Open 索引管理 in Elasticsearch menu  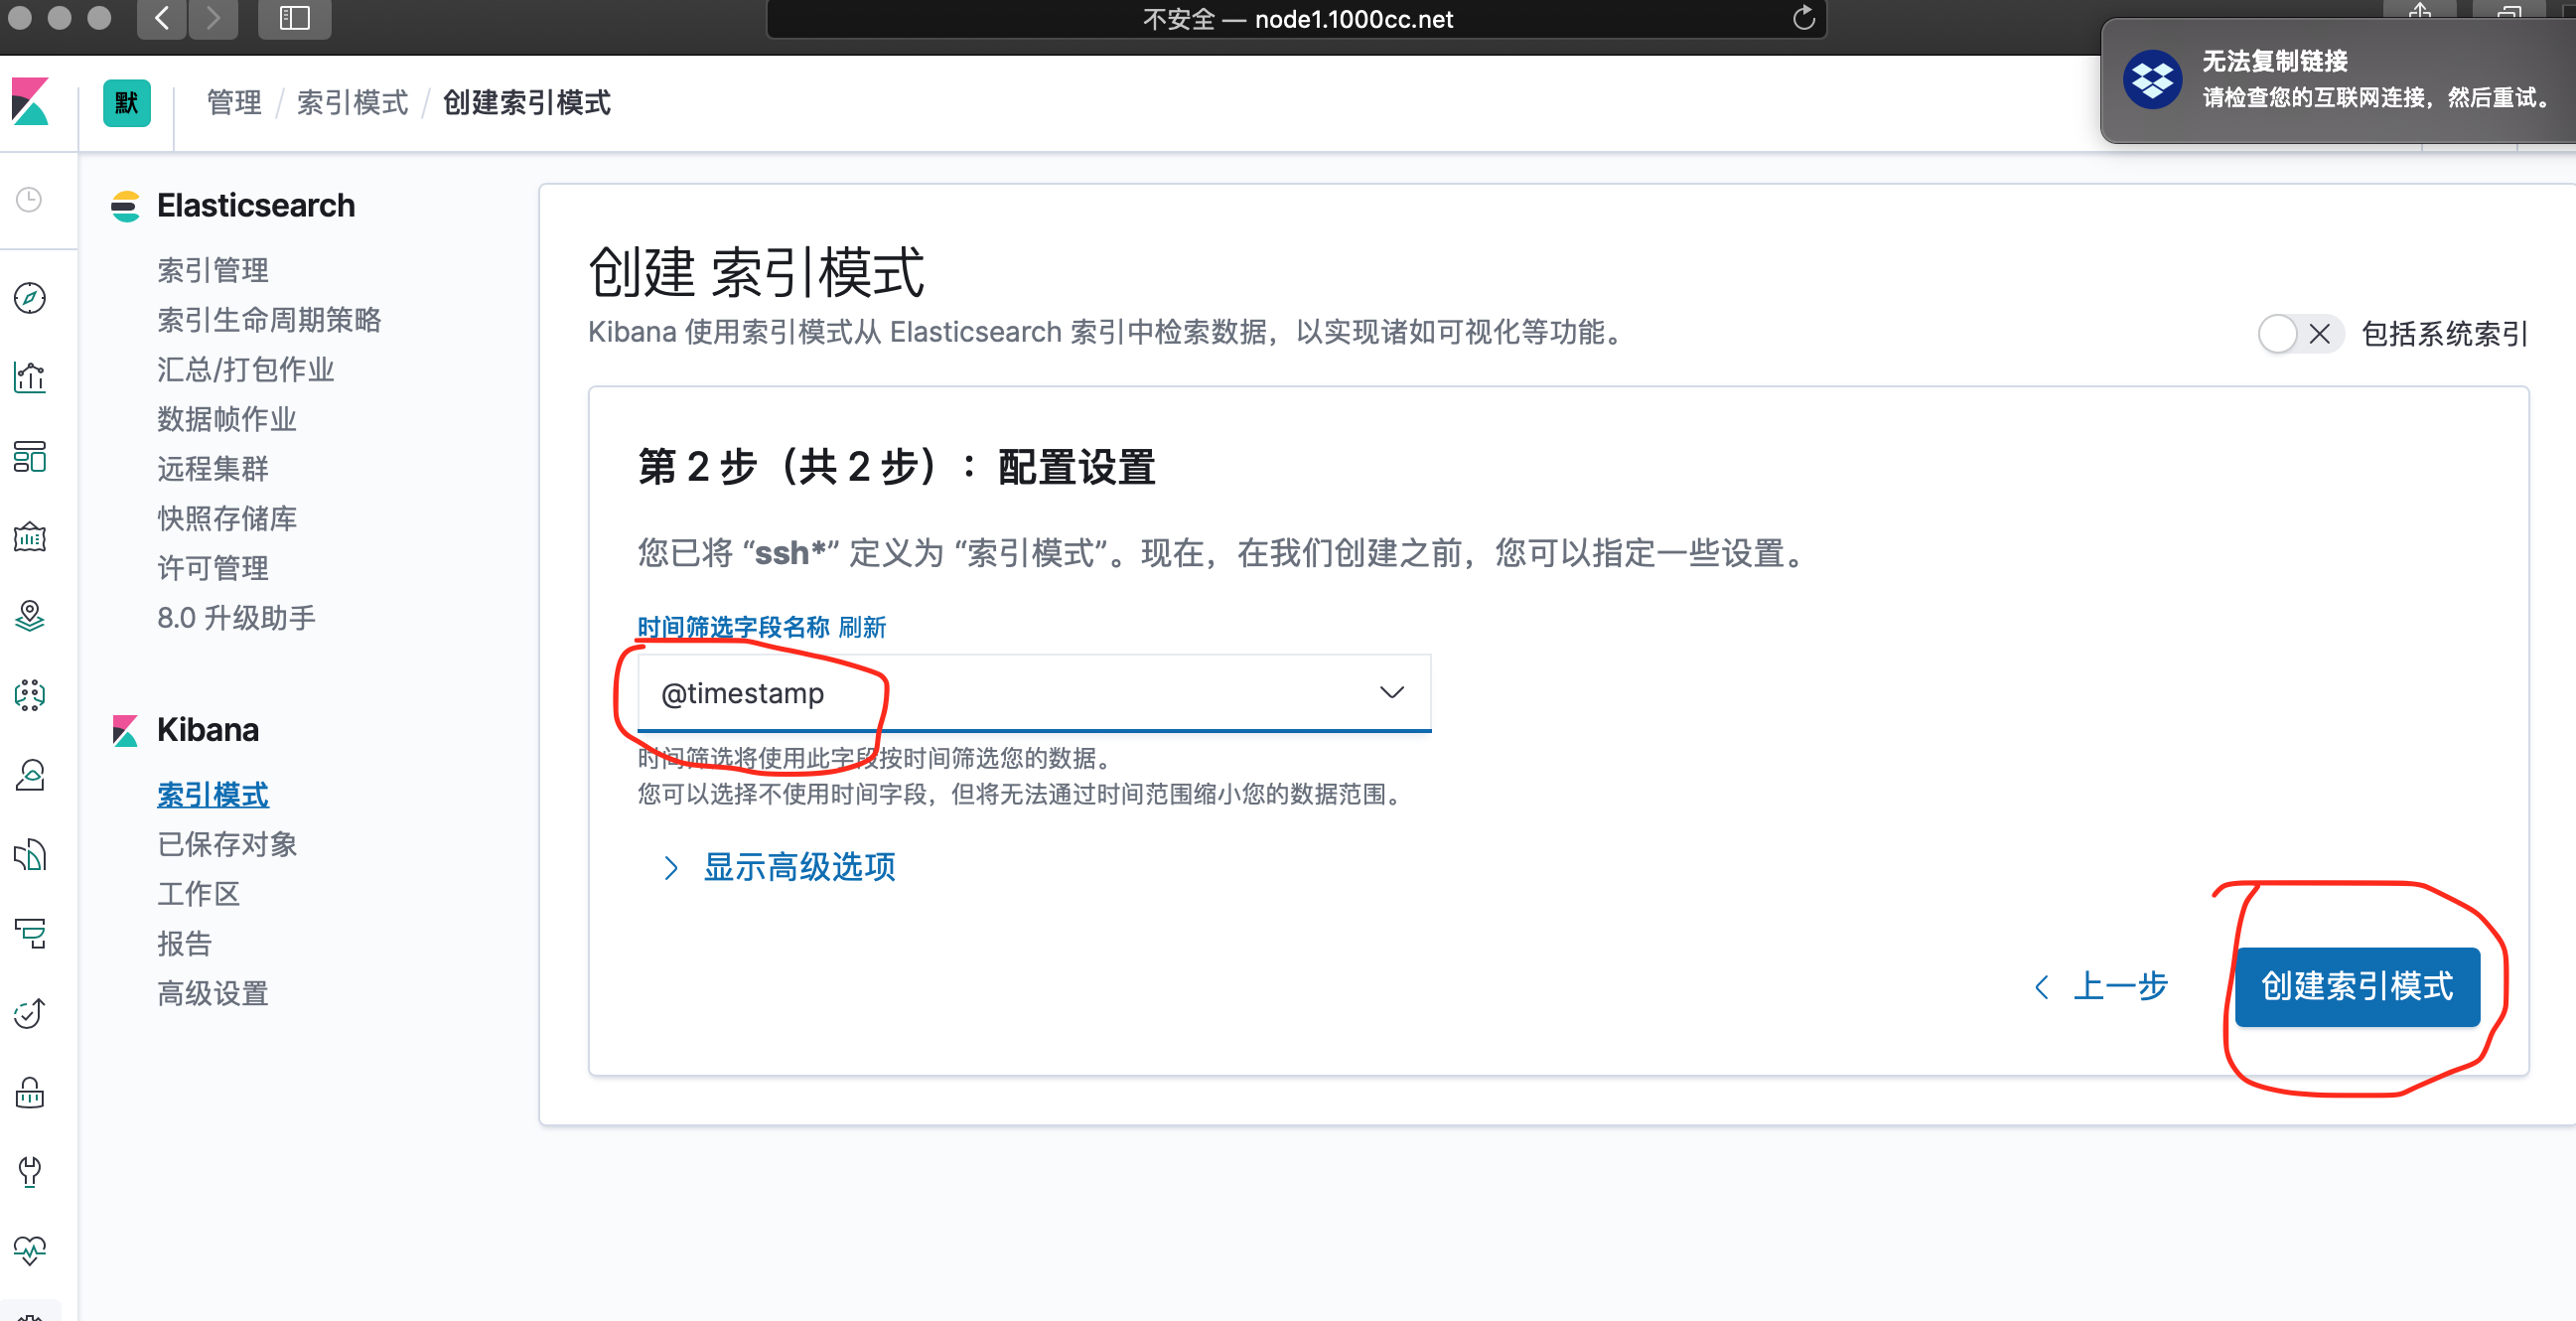point(212,270)
